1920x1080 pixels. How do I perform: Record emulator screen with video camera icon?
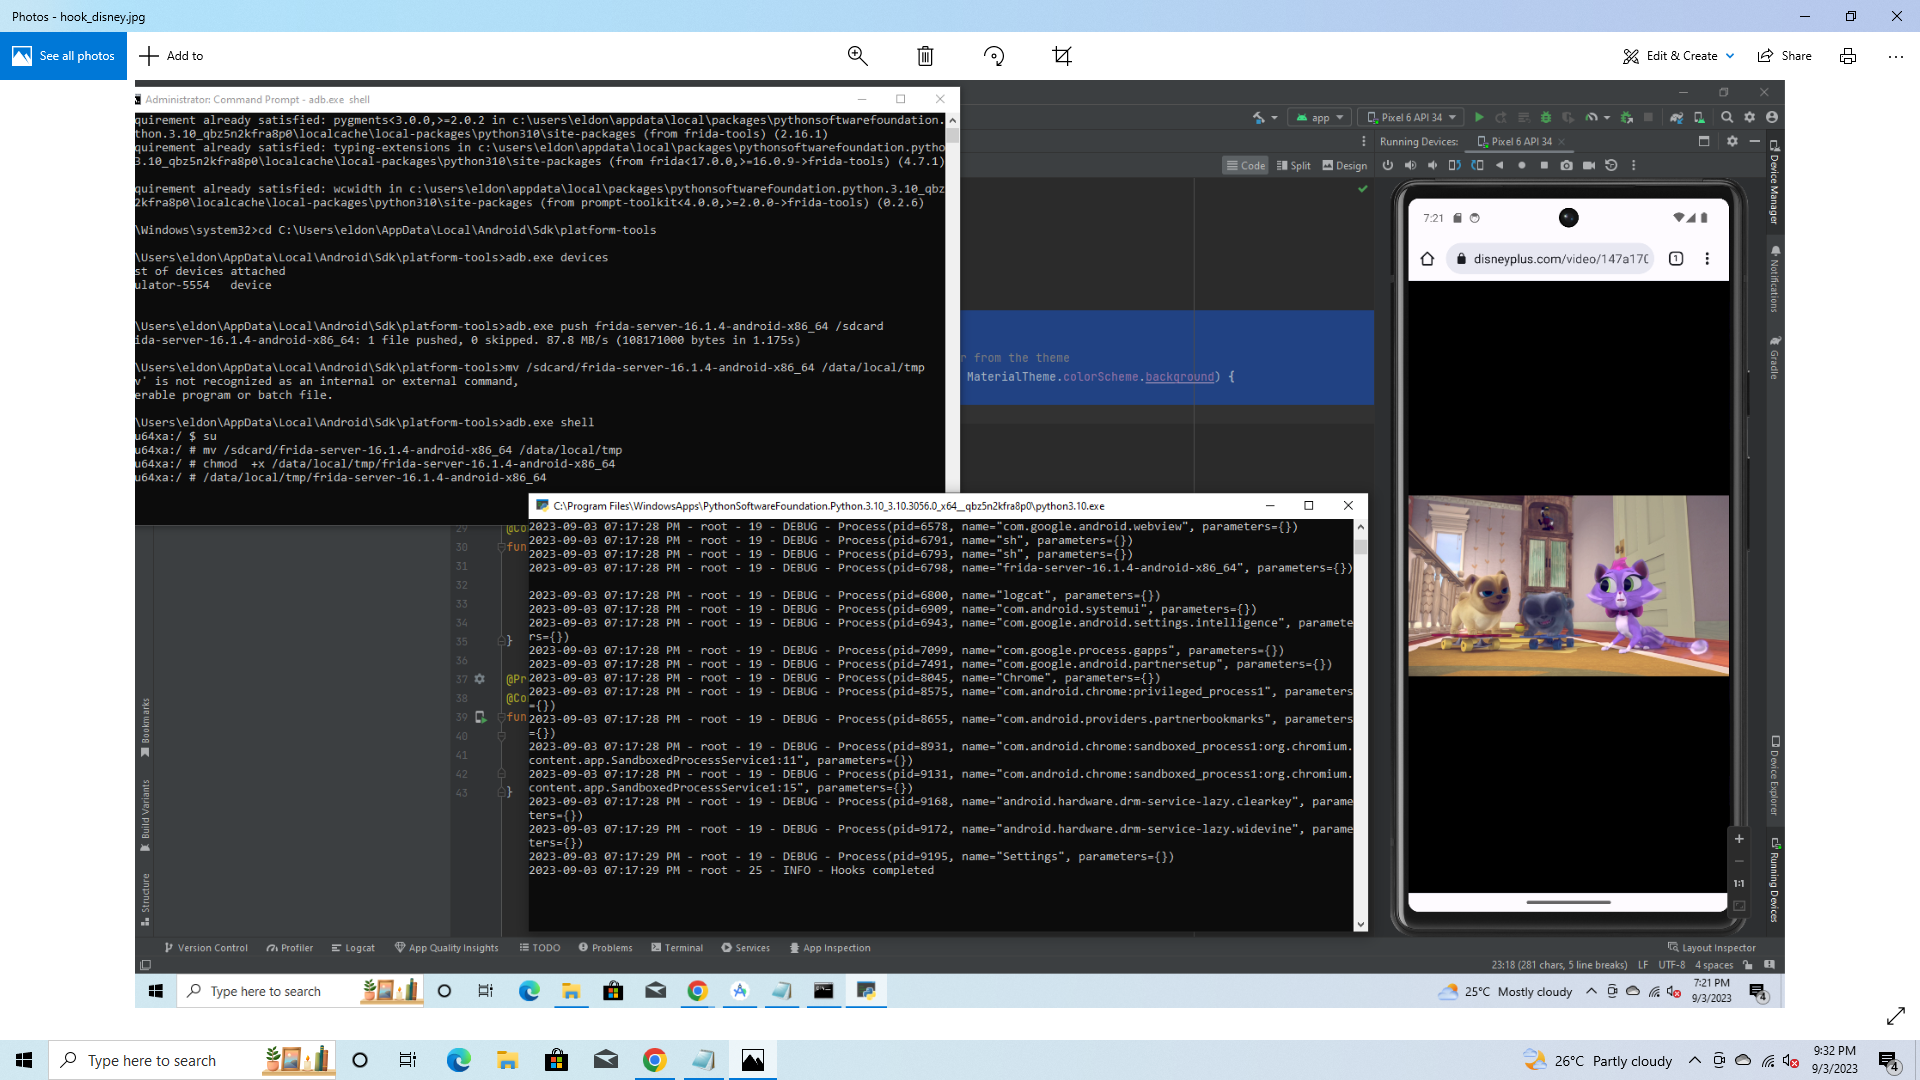1588,166
